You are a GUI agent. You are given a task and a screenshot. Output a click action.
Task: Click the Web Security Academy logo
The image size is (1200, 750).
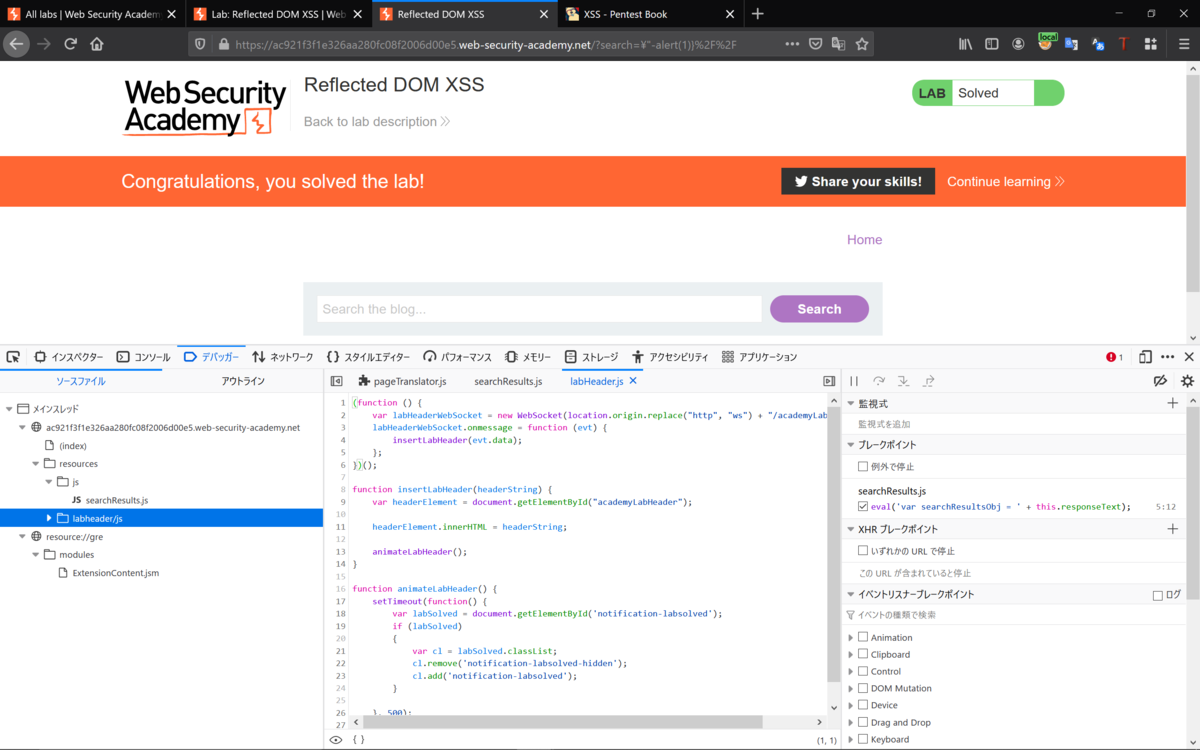point(205,107)
